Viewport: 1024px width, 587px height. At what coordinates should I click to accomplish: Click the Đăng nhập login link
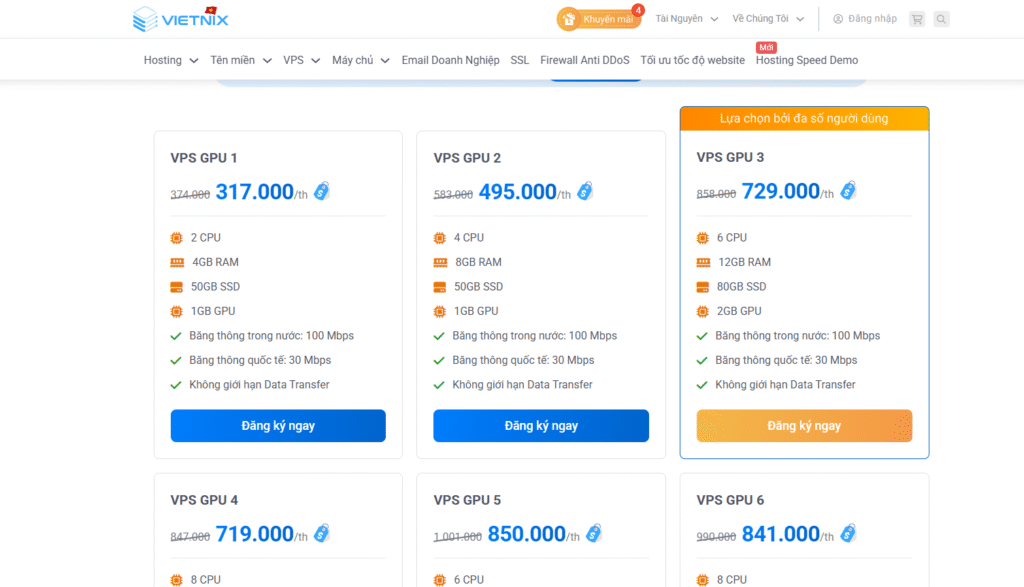pyautogui.click(x=865, y=19)
